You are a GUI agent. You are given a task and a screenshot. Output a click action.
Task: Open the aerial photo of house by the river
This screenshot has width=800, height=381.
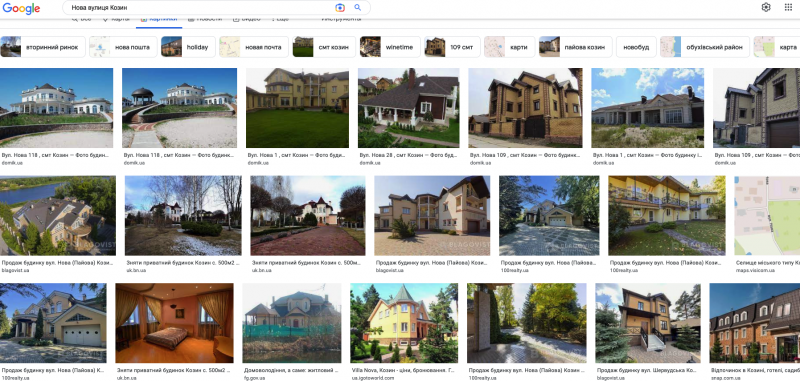click(x=58, y=216)
